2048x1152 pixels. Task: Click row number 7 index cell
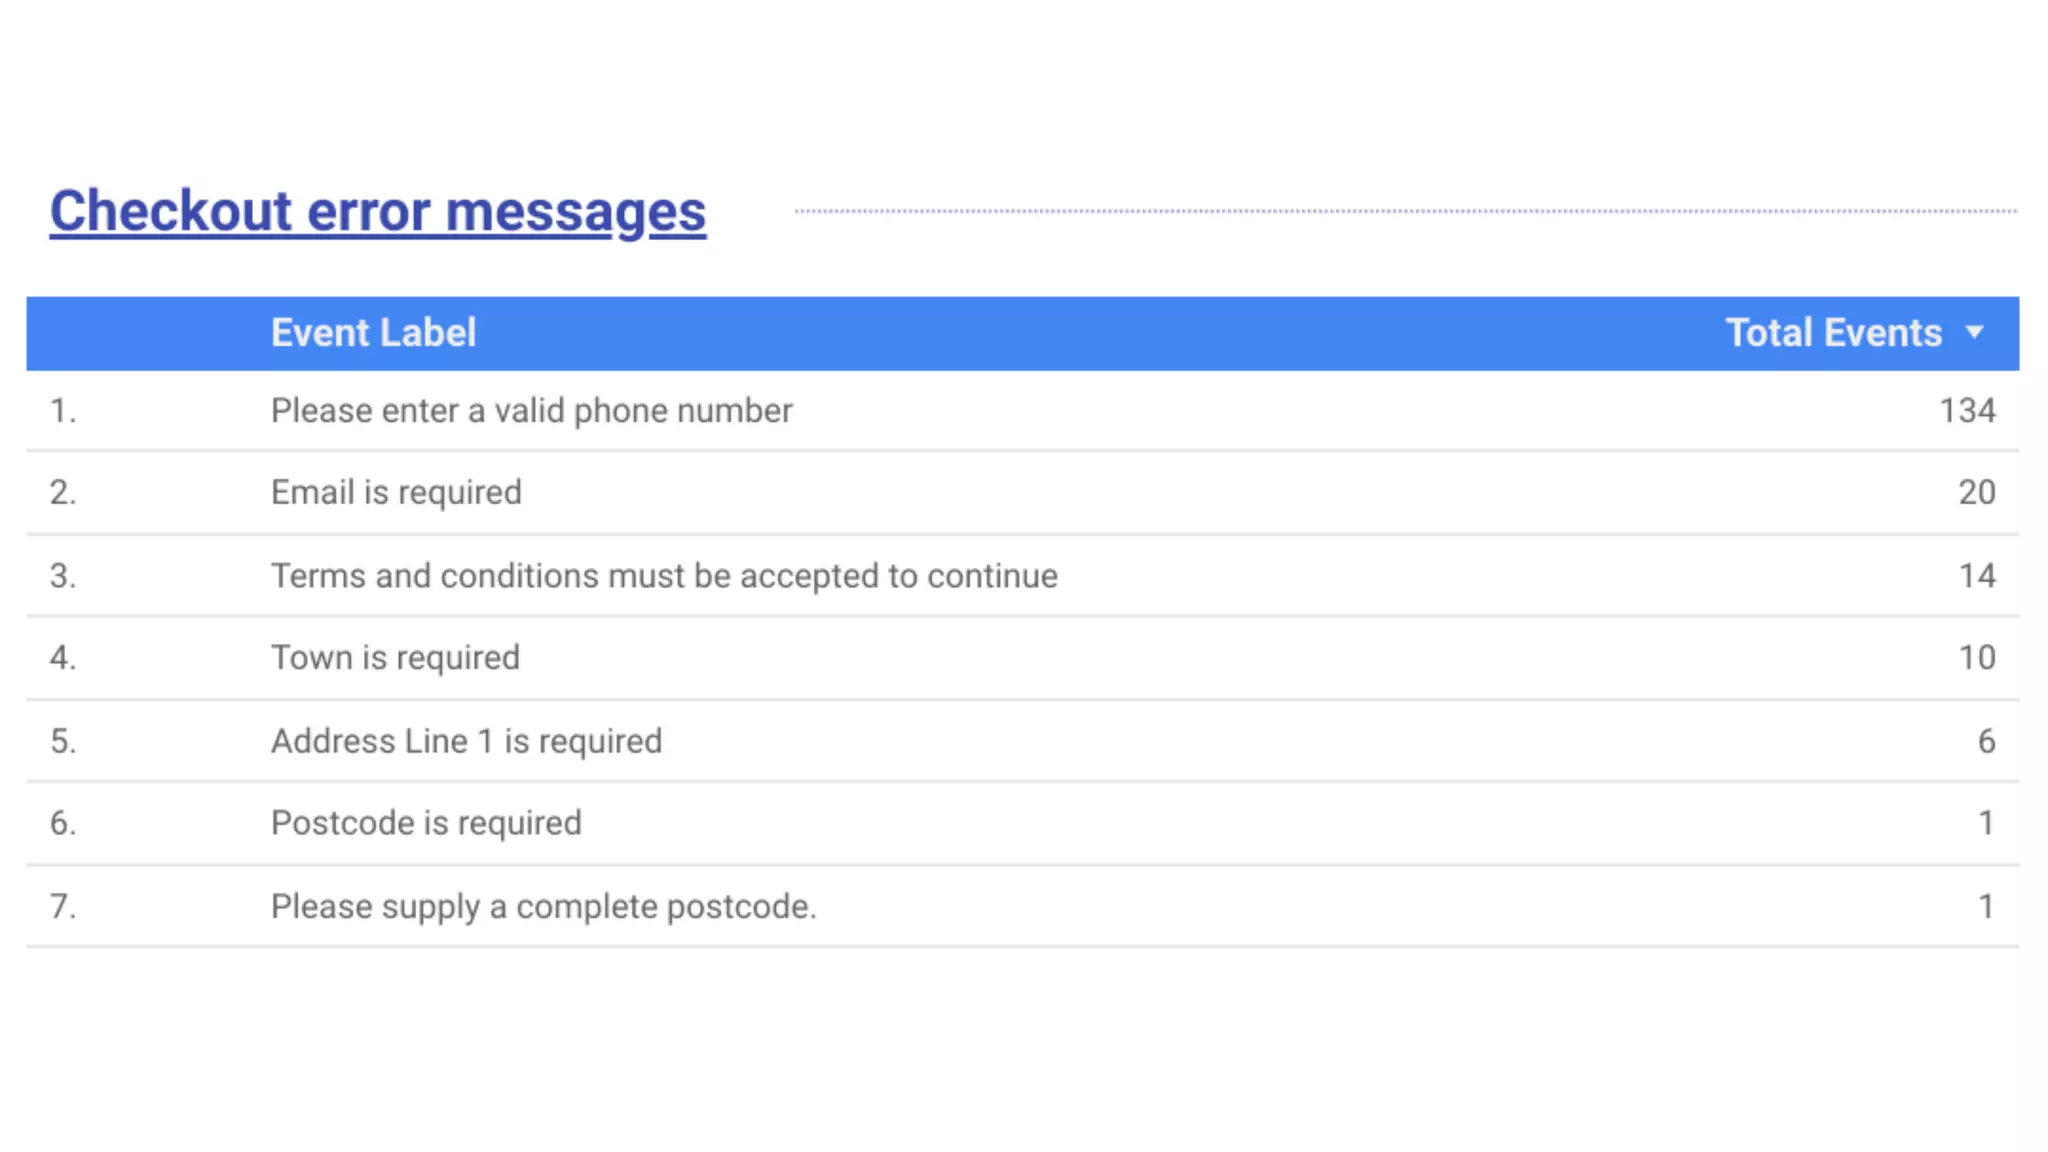(63, 907)
